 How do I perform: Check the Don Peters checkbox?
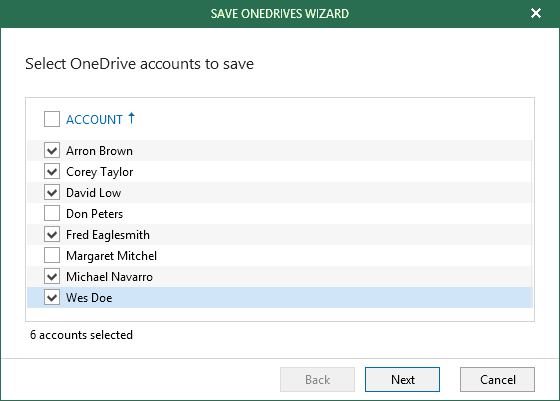pos(52,214)
